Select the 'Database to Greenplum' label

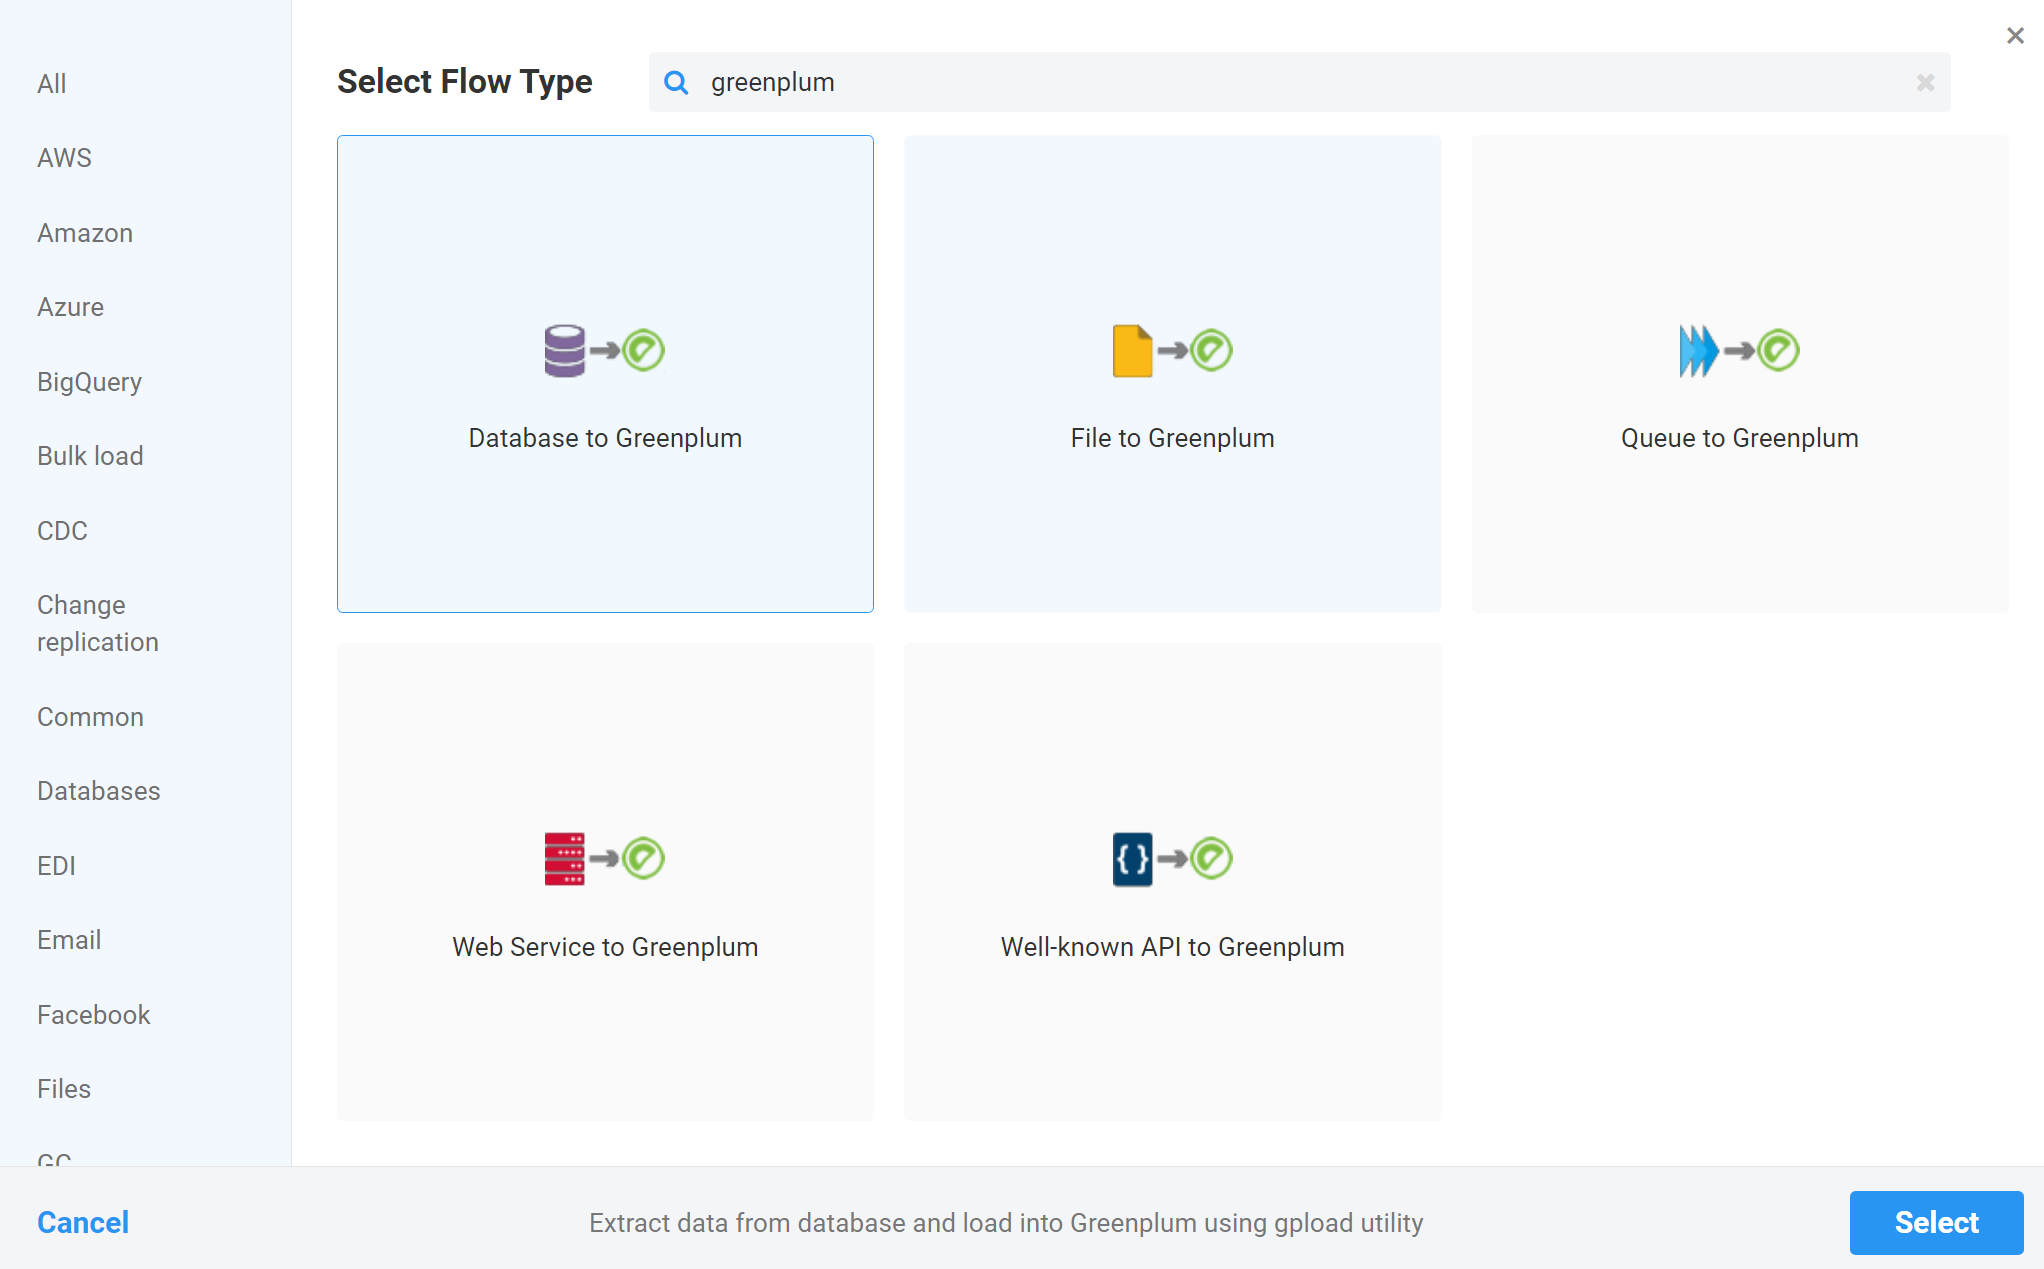pyautogui.click(x=605, y=438)
